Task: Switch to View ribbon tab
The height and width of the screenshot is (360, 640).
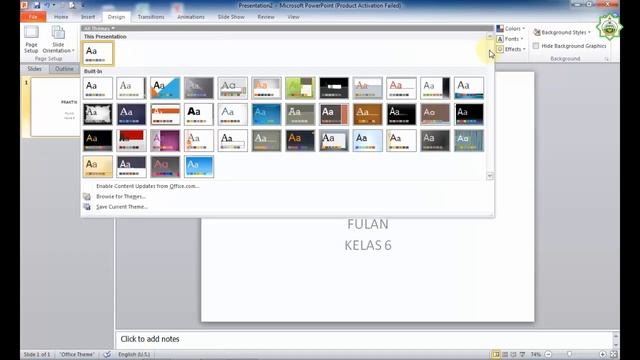Action: tap(293, 17)
